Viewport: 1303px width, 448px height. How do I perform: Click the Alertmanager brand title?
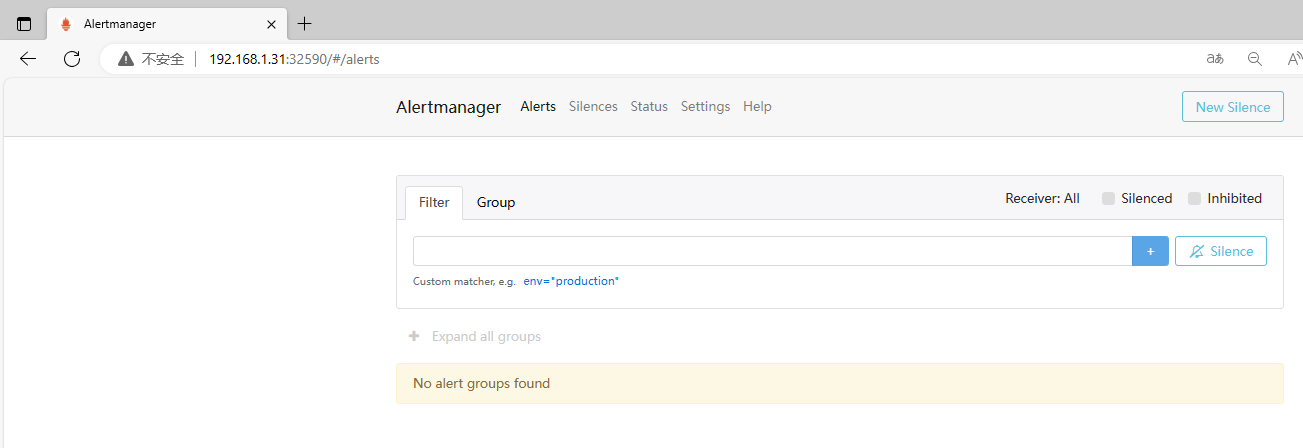tap(448, 107)
